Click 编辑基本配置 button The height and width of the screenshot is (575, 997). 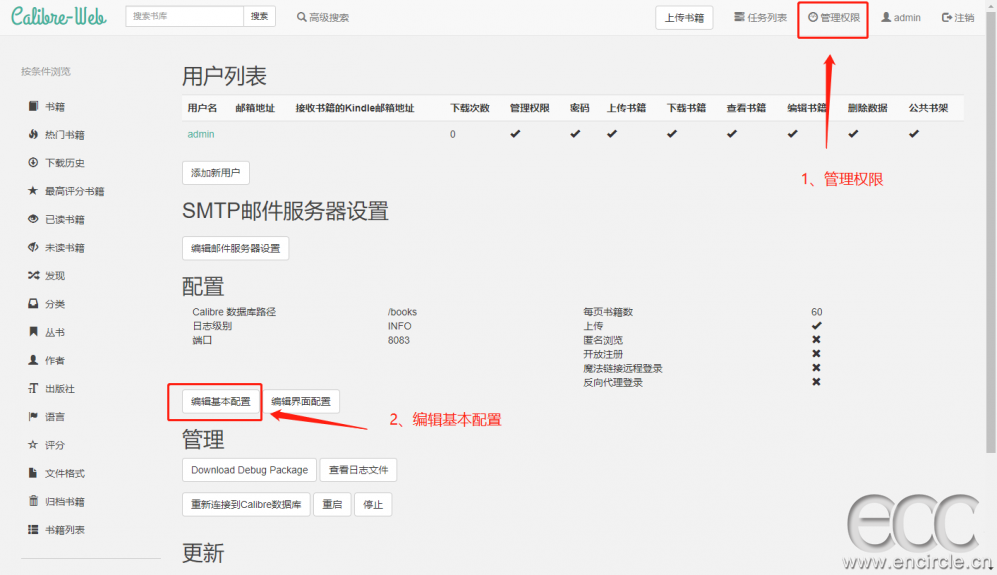click(221, 401)
